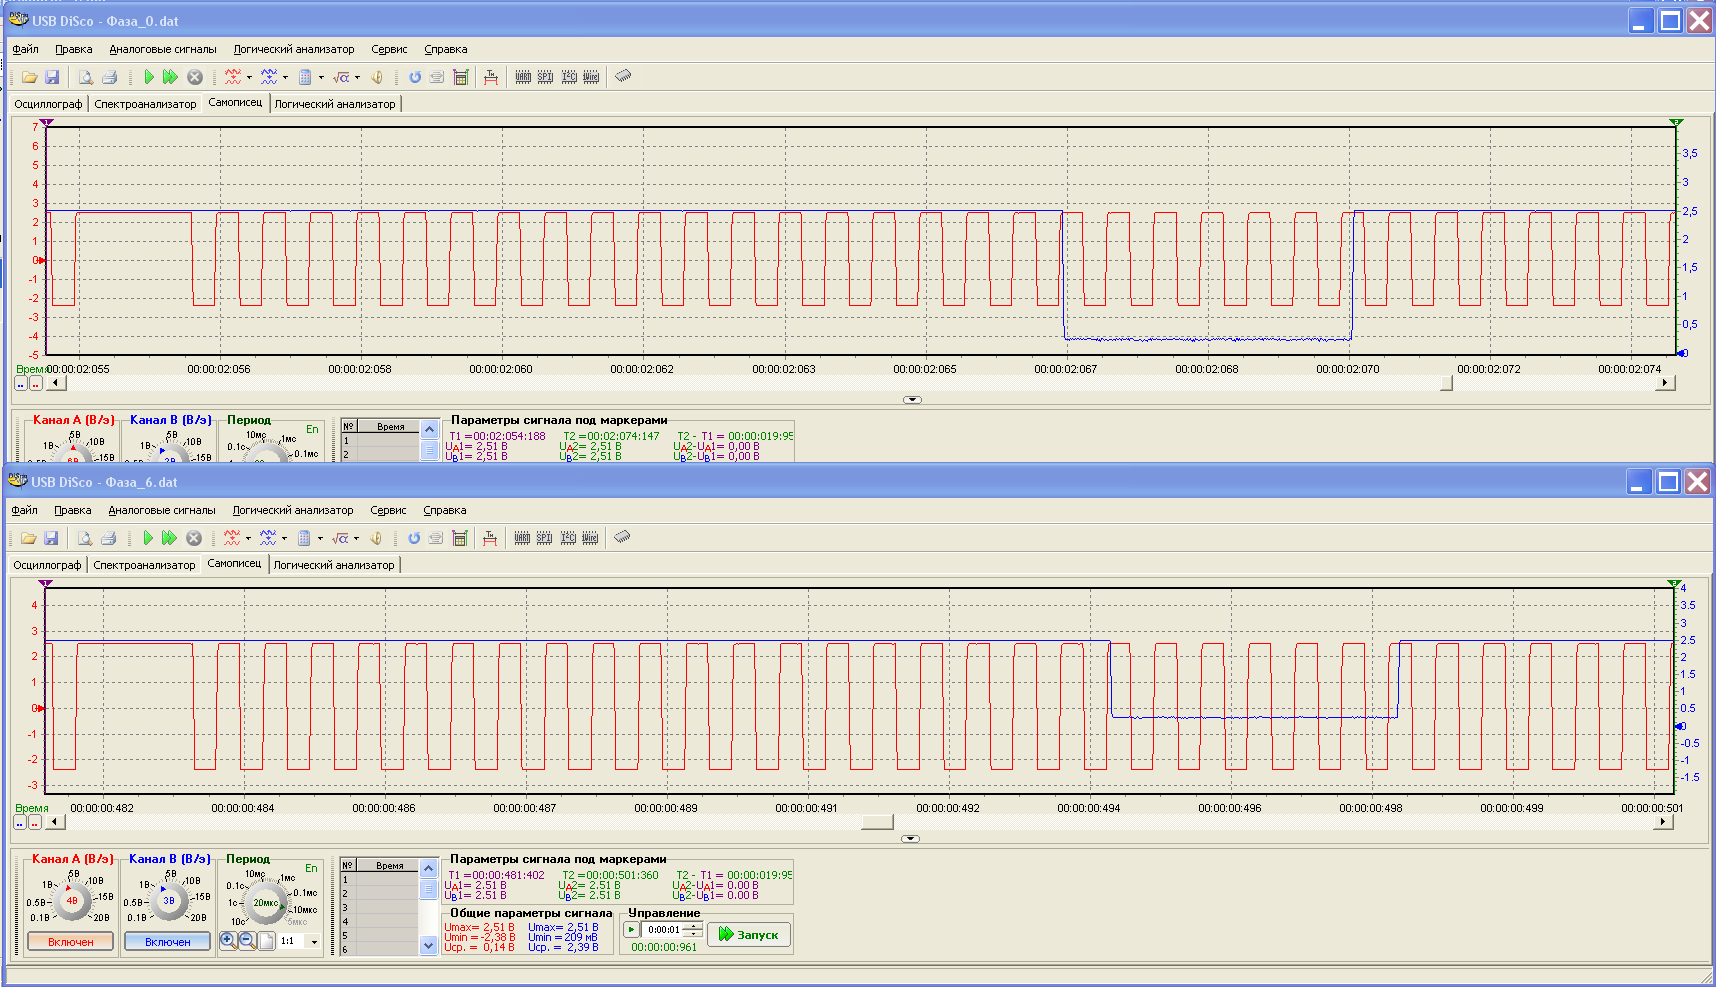1716x987 pixels.
Task: Open channel B waveform dropdown arrow, Фаза_0
Action: point(285,77)
